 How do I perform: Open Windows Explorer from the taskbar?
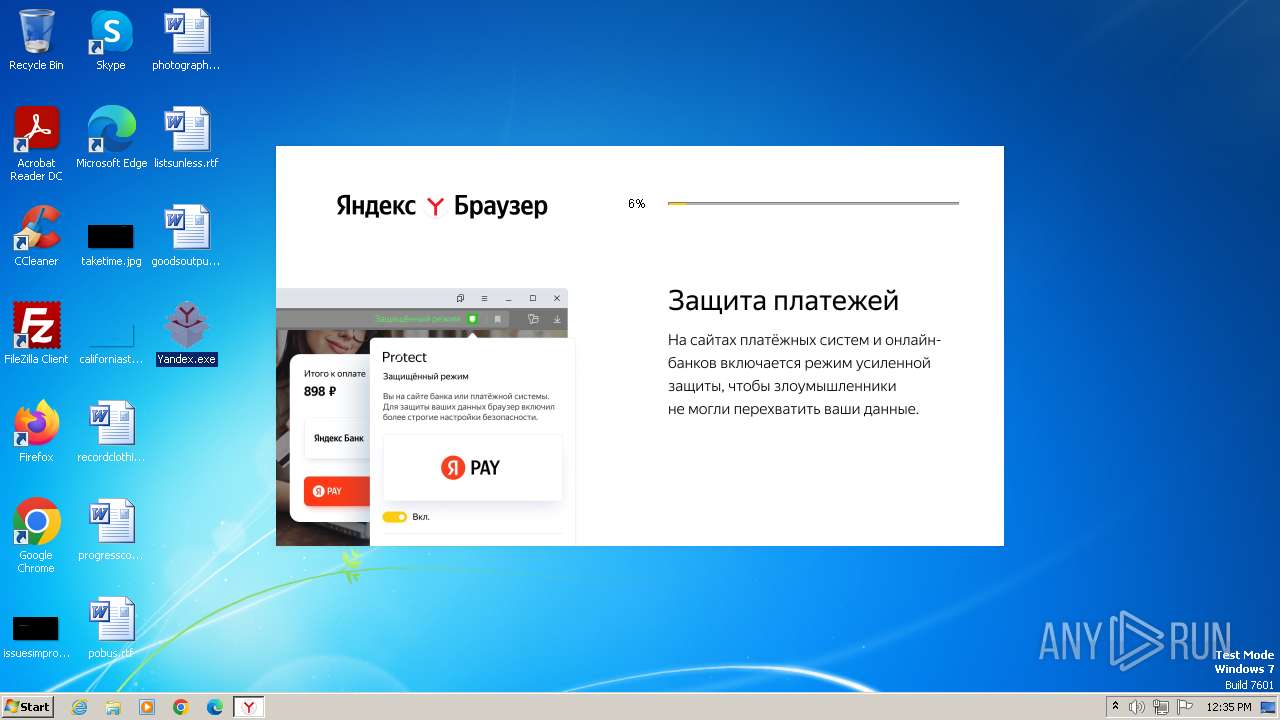pyautogui.click(x=113, y=707)
